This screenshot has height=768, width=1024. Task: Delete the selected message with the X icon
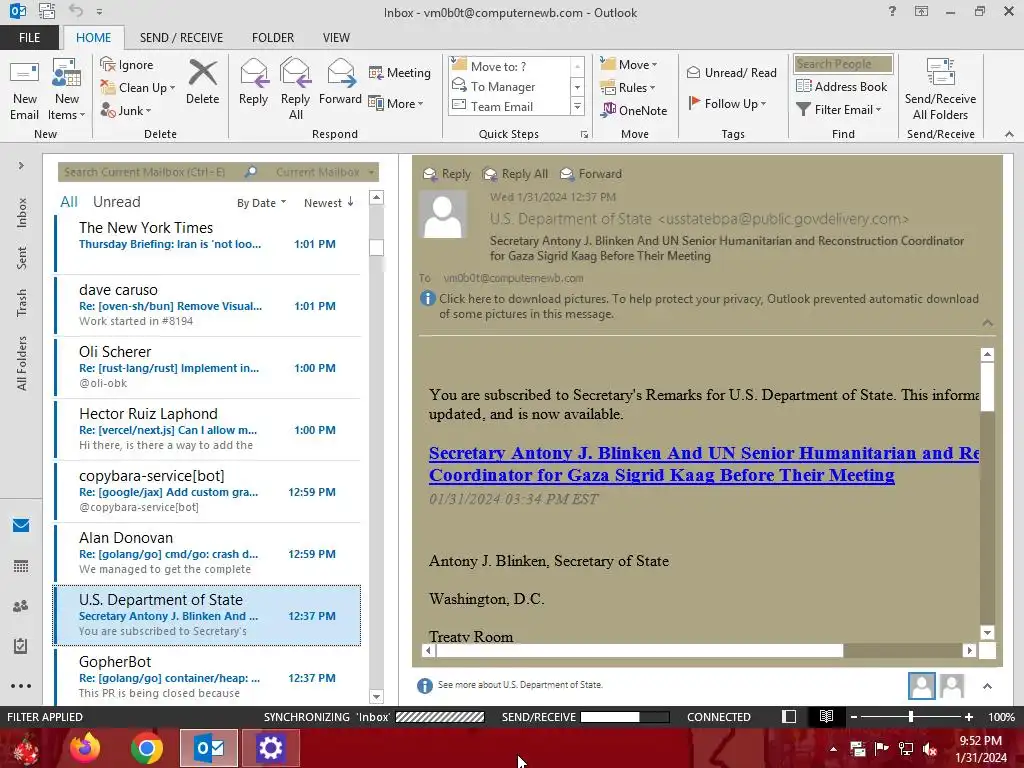coord(202,82)
